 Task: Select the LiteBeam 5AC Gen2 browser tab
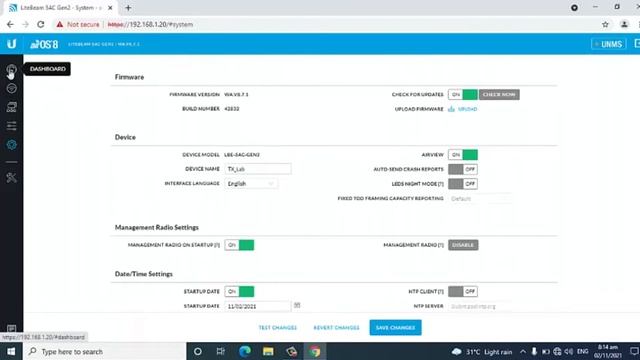pyautogui.click(x=61, y=8)
